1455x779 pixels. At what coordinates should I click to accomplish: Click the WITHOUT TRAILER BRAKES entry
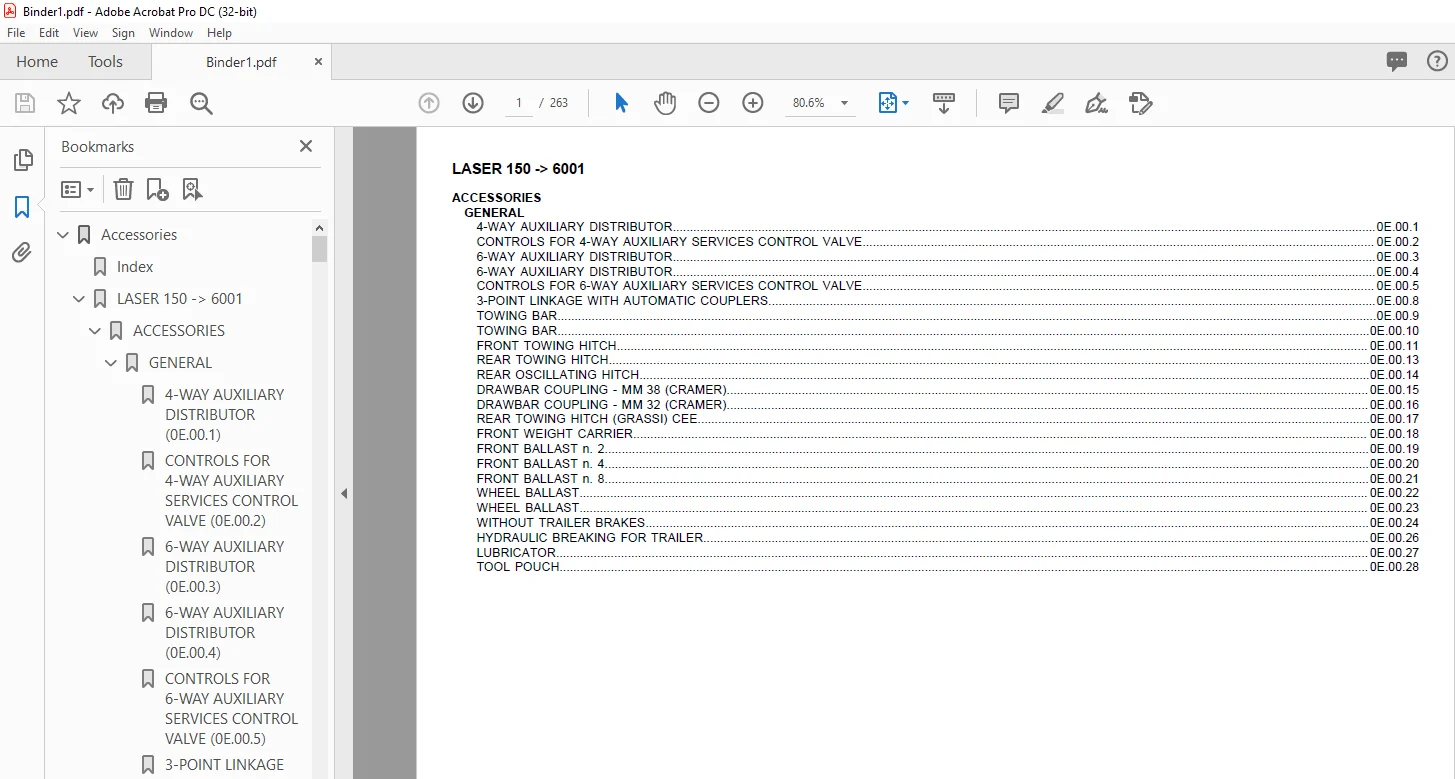(x=947, y=523)
